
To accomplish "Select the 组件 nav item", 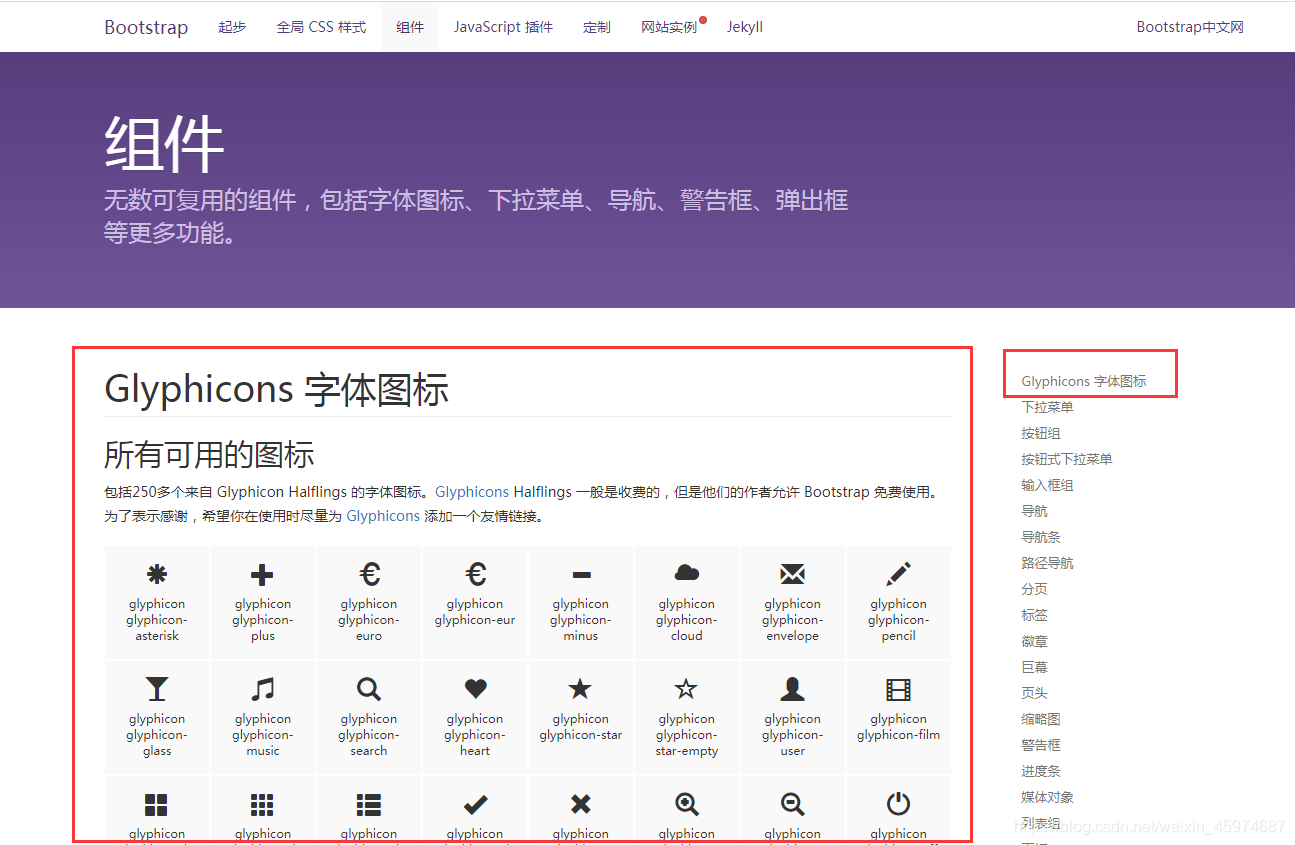I will click(x=410, y=27).
